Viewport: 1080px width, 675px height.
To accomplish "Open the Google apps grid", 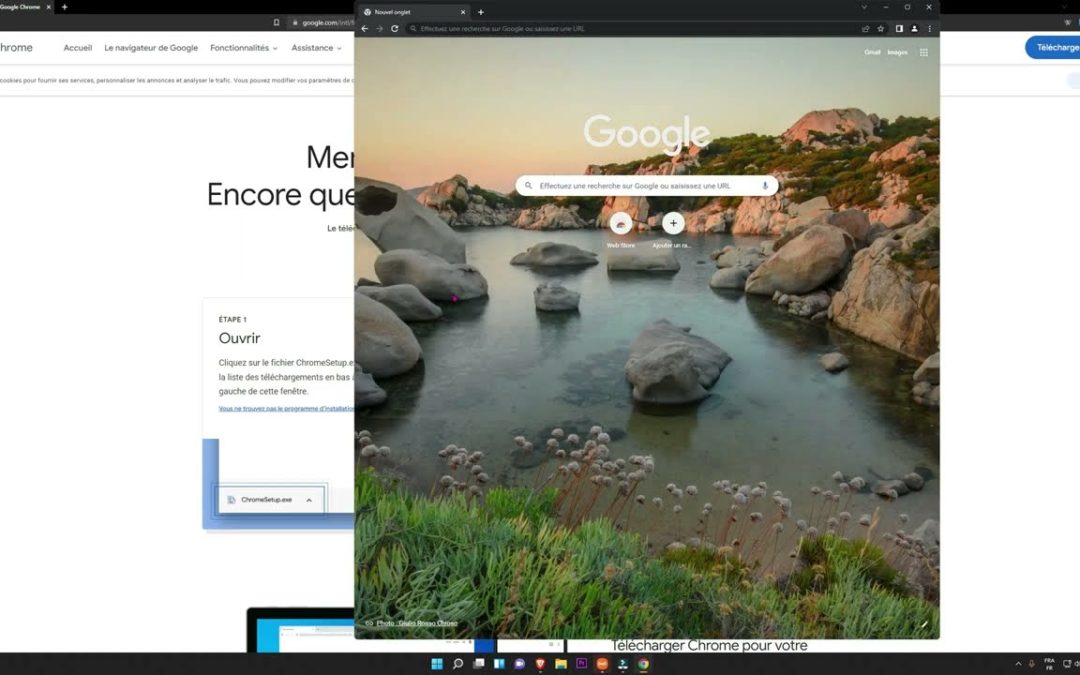I will [x=924, y=52].
